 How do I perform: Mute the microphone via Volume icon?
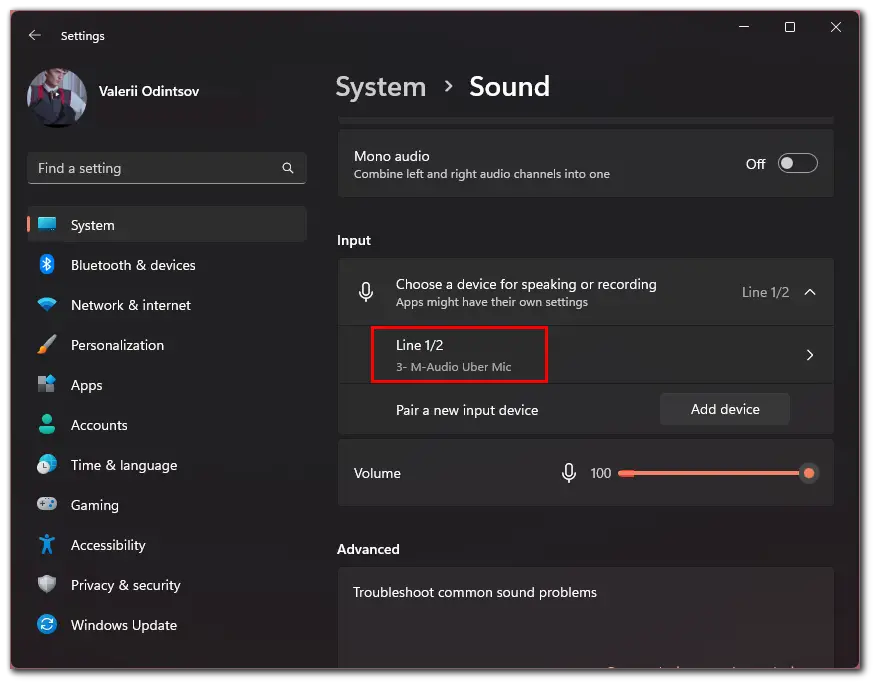569,473
